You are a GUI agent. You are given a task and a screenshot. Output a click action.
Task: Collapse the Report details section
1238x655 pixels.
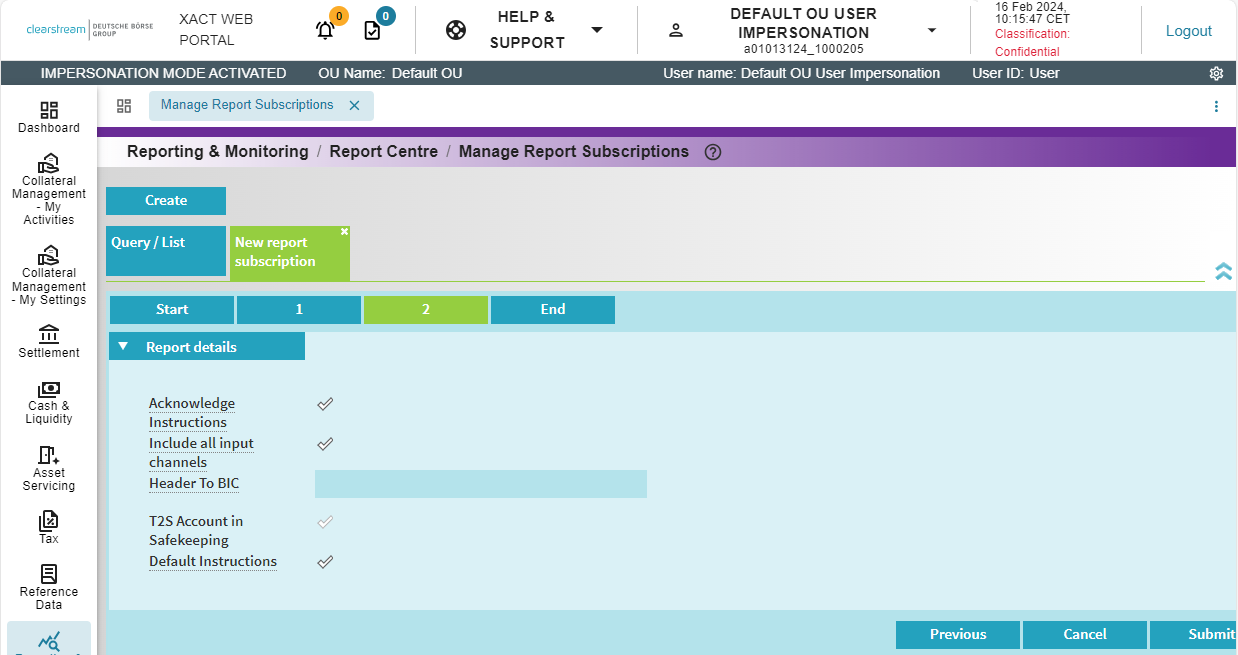pyautogui.click(x=124, y=345)
